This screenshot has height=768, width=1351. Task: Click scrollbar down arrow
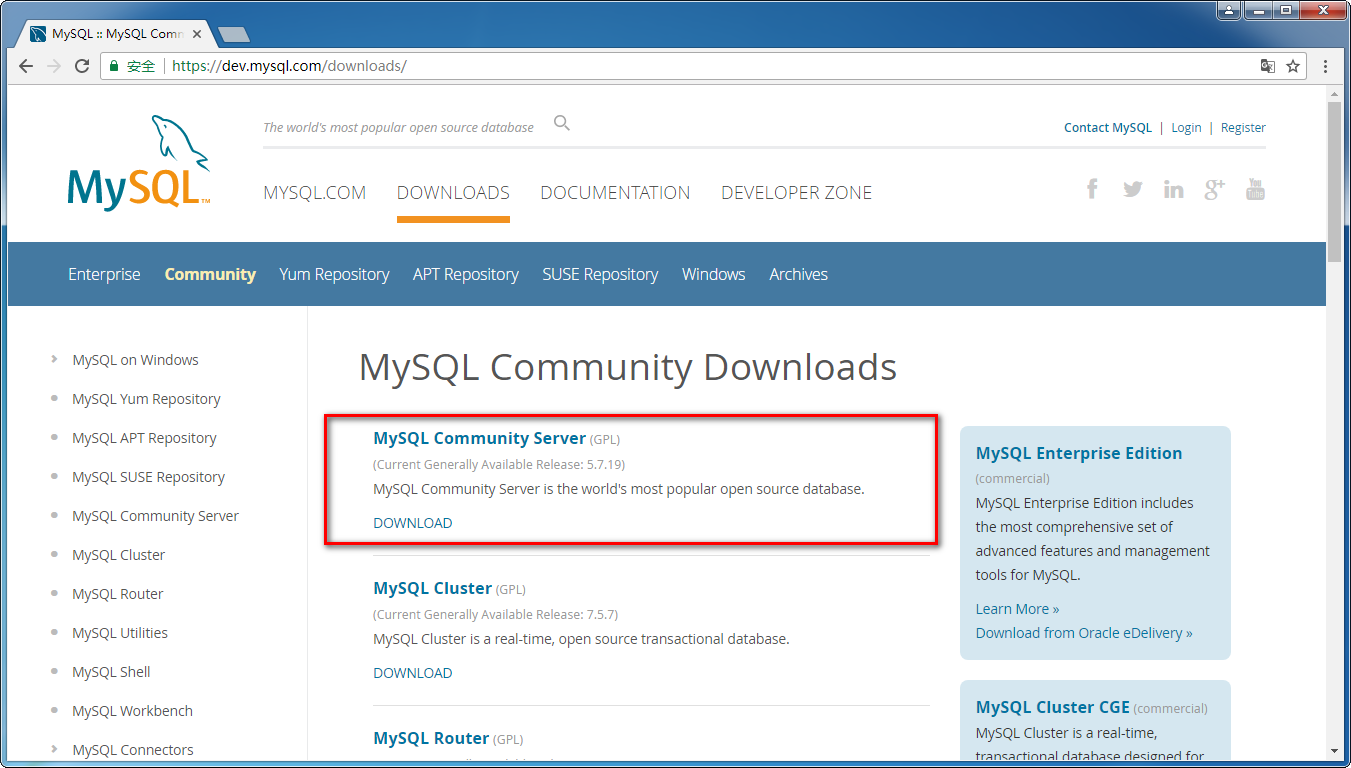1334,751
